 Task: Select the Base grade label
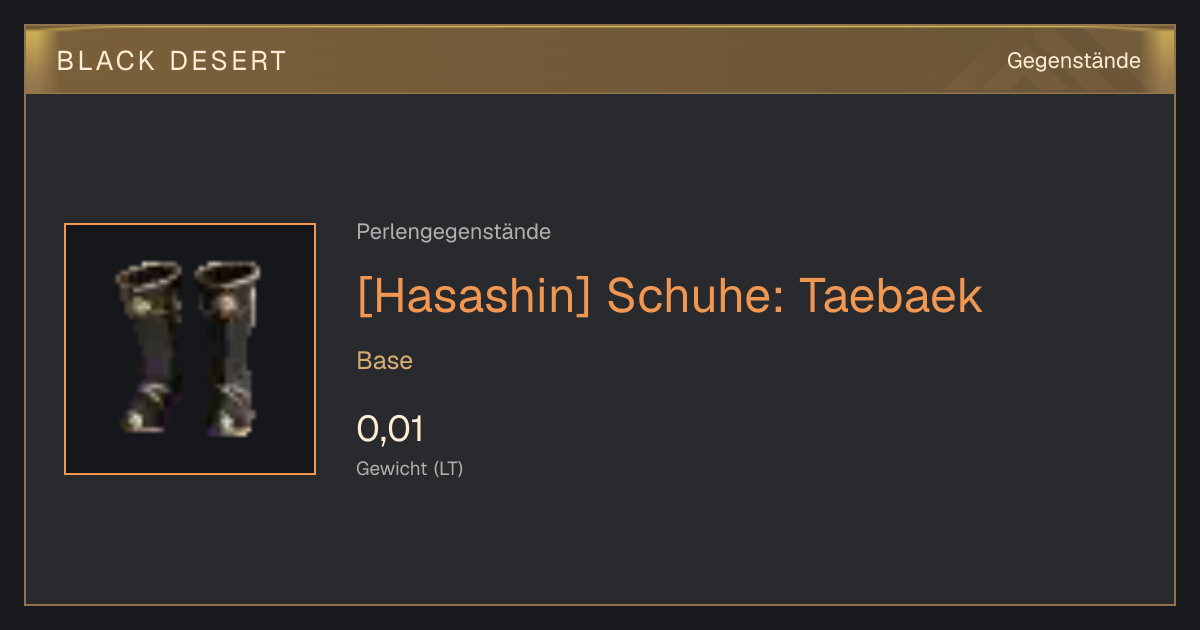(385, 361)
